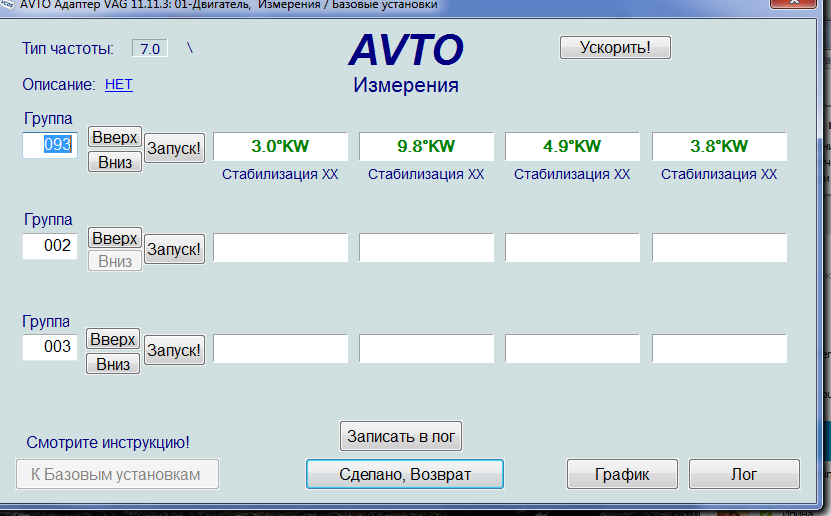
Task: Select the 3.0°KW value field
Action: (x=280, y=146)
